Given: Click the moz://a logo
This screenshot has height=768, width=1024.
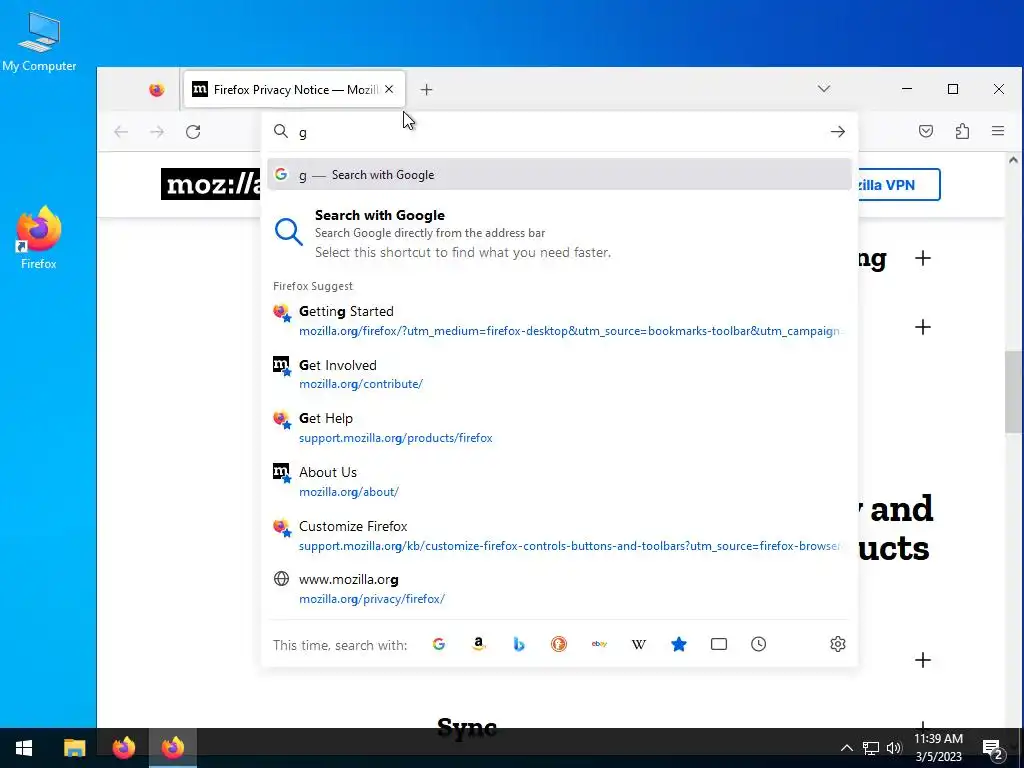Looking at the screenshot, I should coord(210,184).
